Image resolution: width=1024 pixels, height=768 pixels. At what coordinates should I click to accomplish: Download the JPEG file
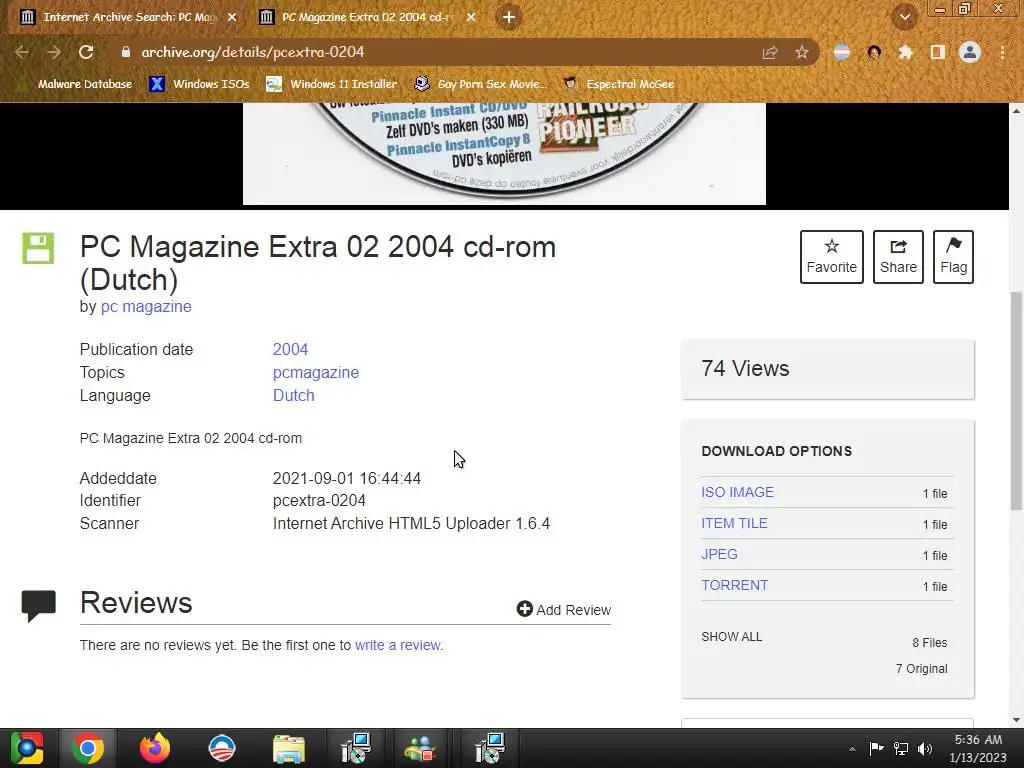[719, 554]
